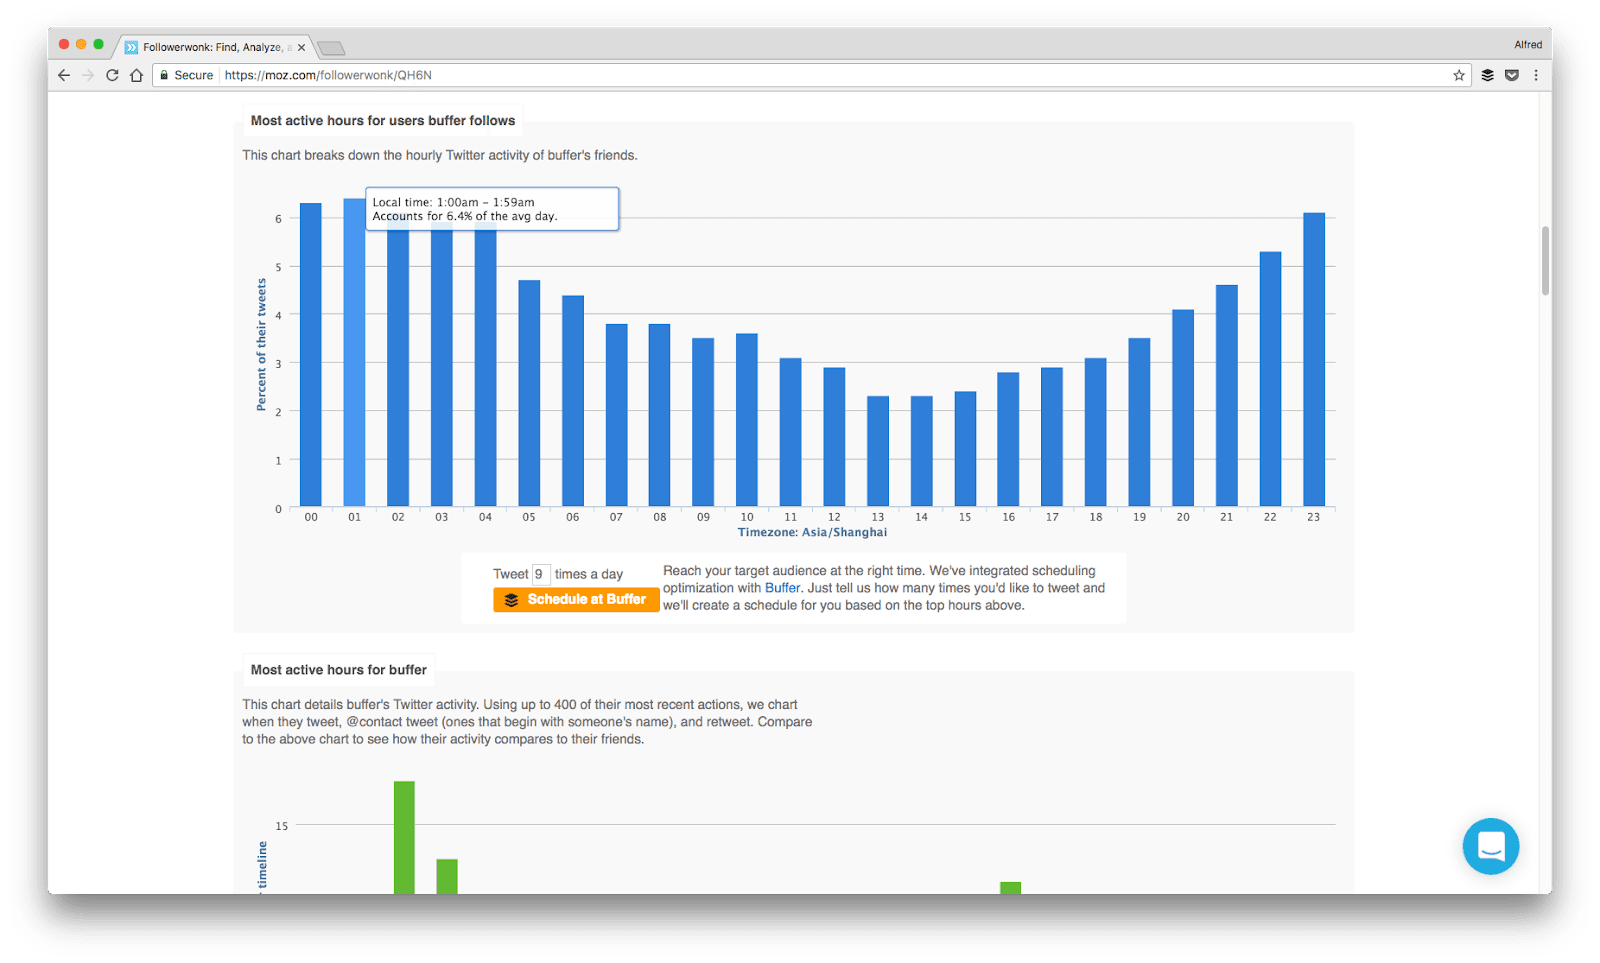Open the Buffer extension icon in toolbar

coord(1488,75)
